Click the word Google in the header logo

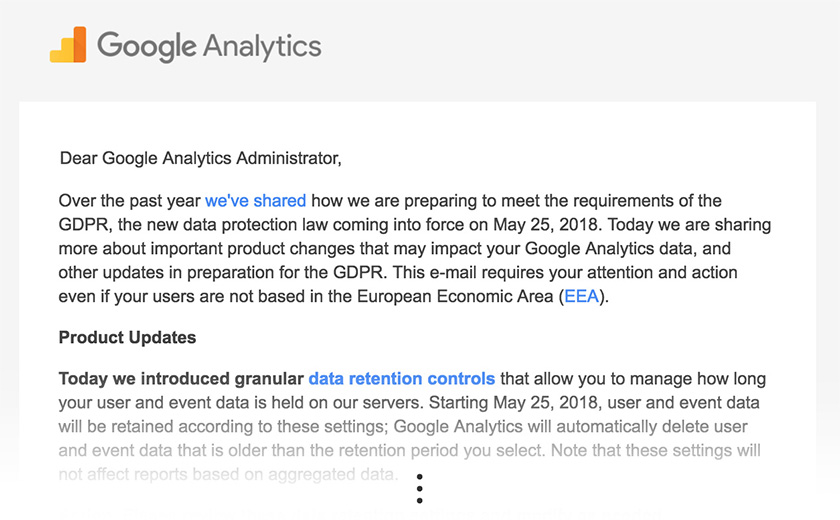(x=147, y=46)
